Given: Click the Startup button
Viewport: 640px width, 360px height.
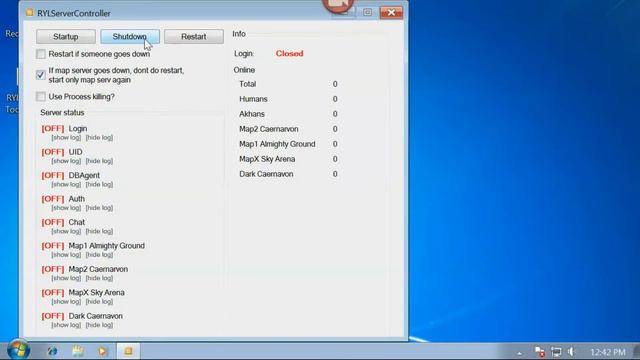Looking at the screenshot, I should point(66,37).
